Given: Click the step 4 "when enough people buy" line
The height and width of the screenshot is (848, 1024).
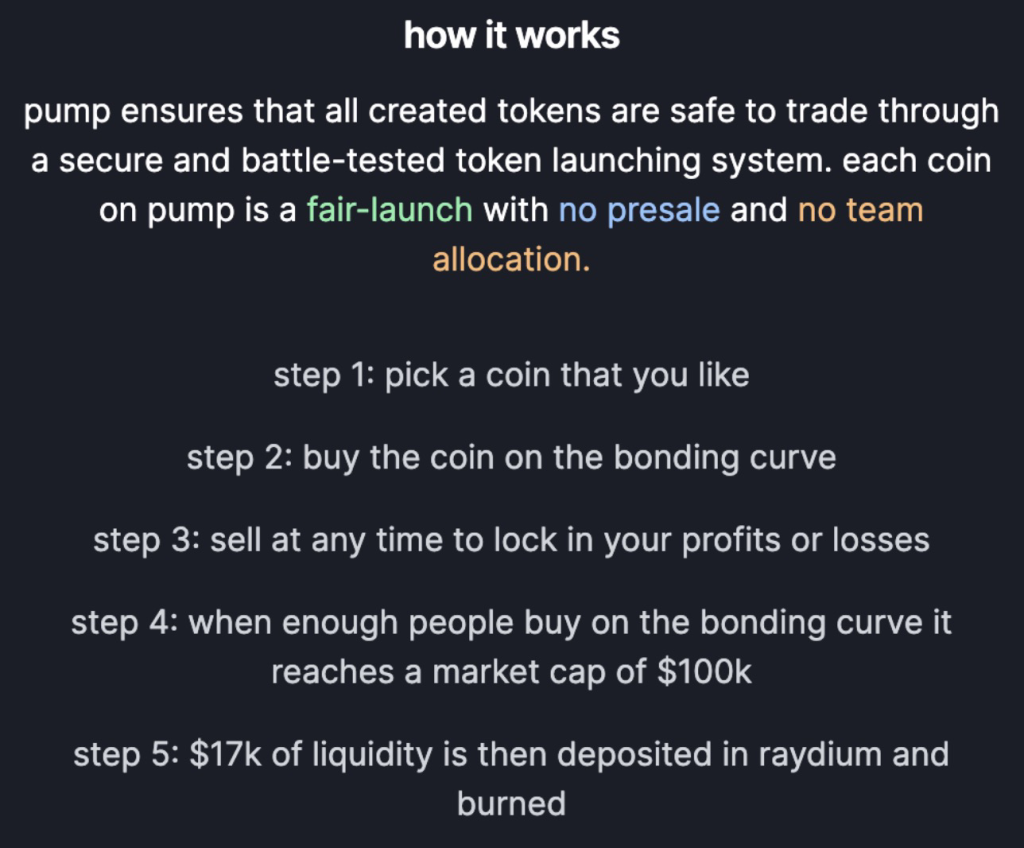Looking at the screenshot, I should coord(511,623).
